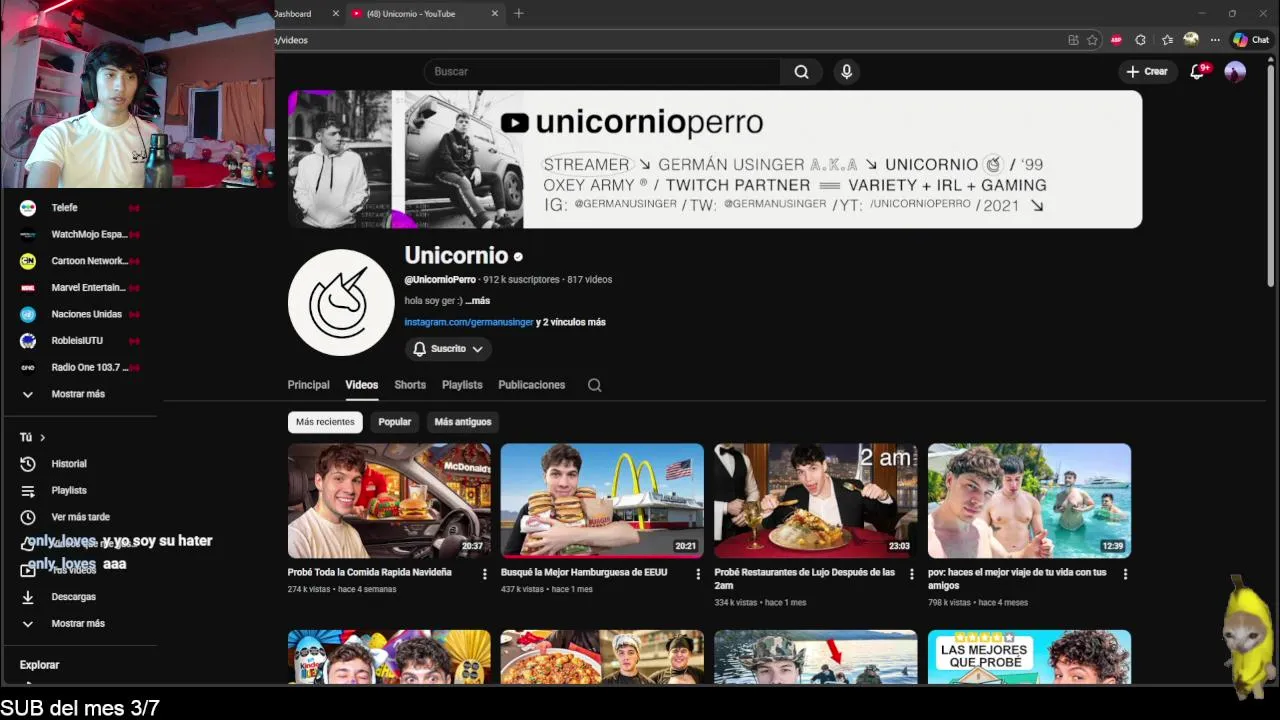The width and height of the screenshot is (1280, 720).
Task: Open the Publicaciones tab
Action: coord(532,385)
